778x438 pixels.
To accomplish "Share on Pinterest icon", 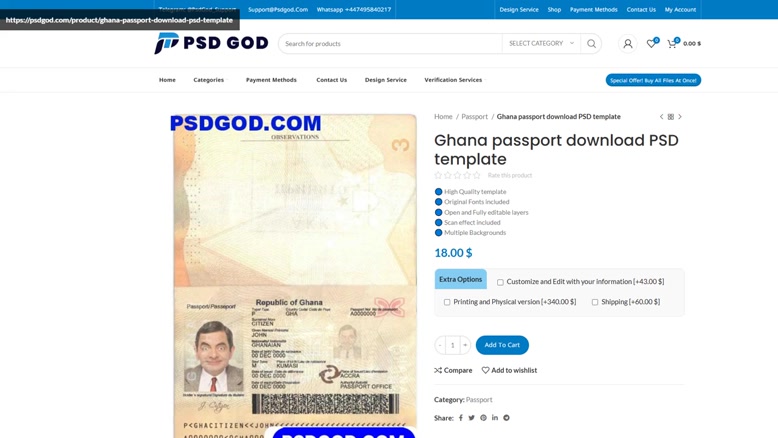I will (x=483, y=418).
